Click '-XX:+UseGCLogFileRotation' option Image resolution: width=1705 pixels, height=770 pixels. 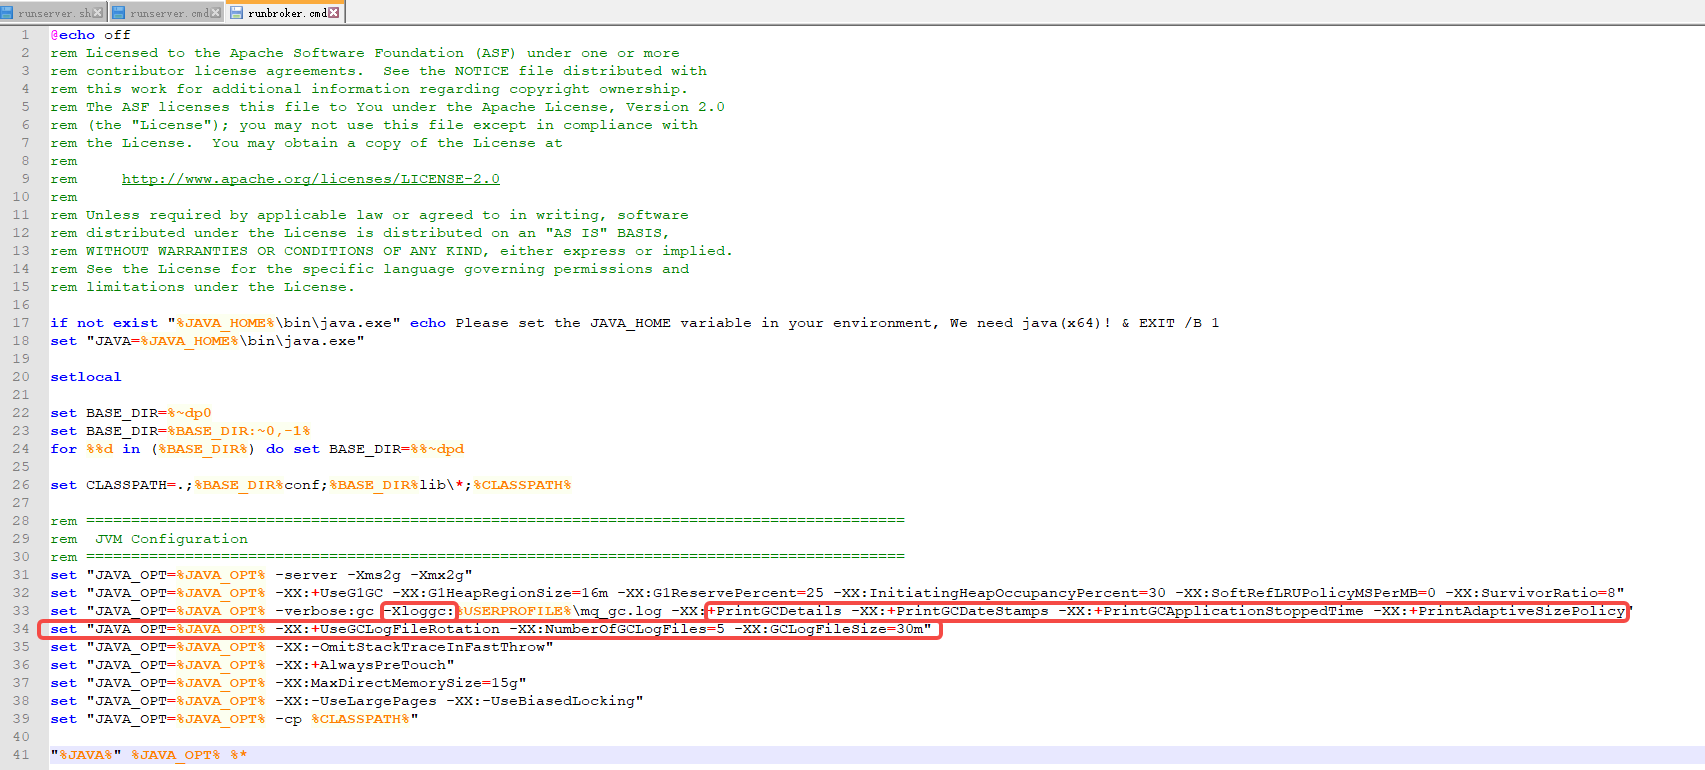pos(387,629)
